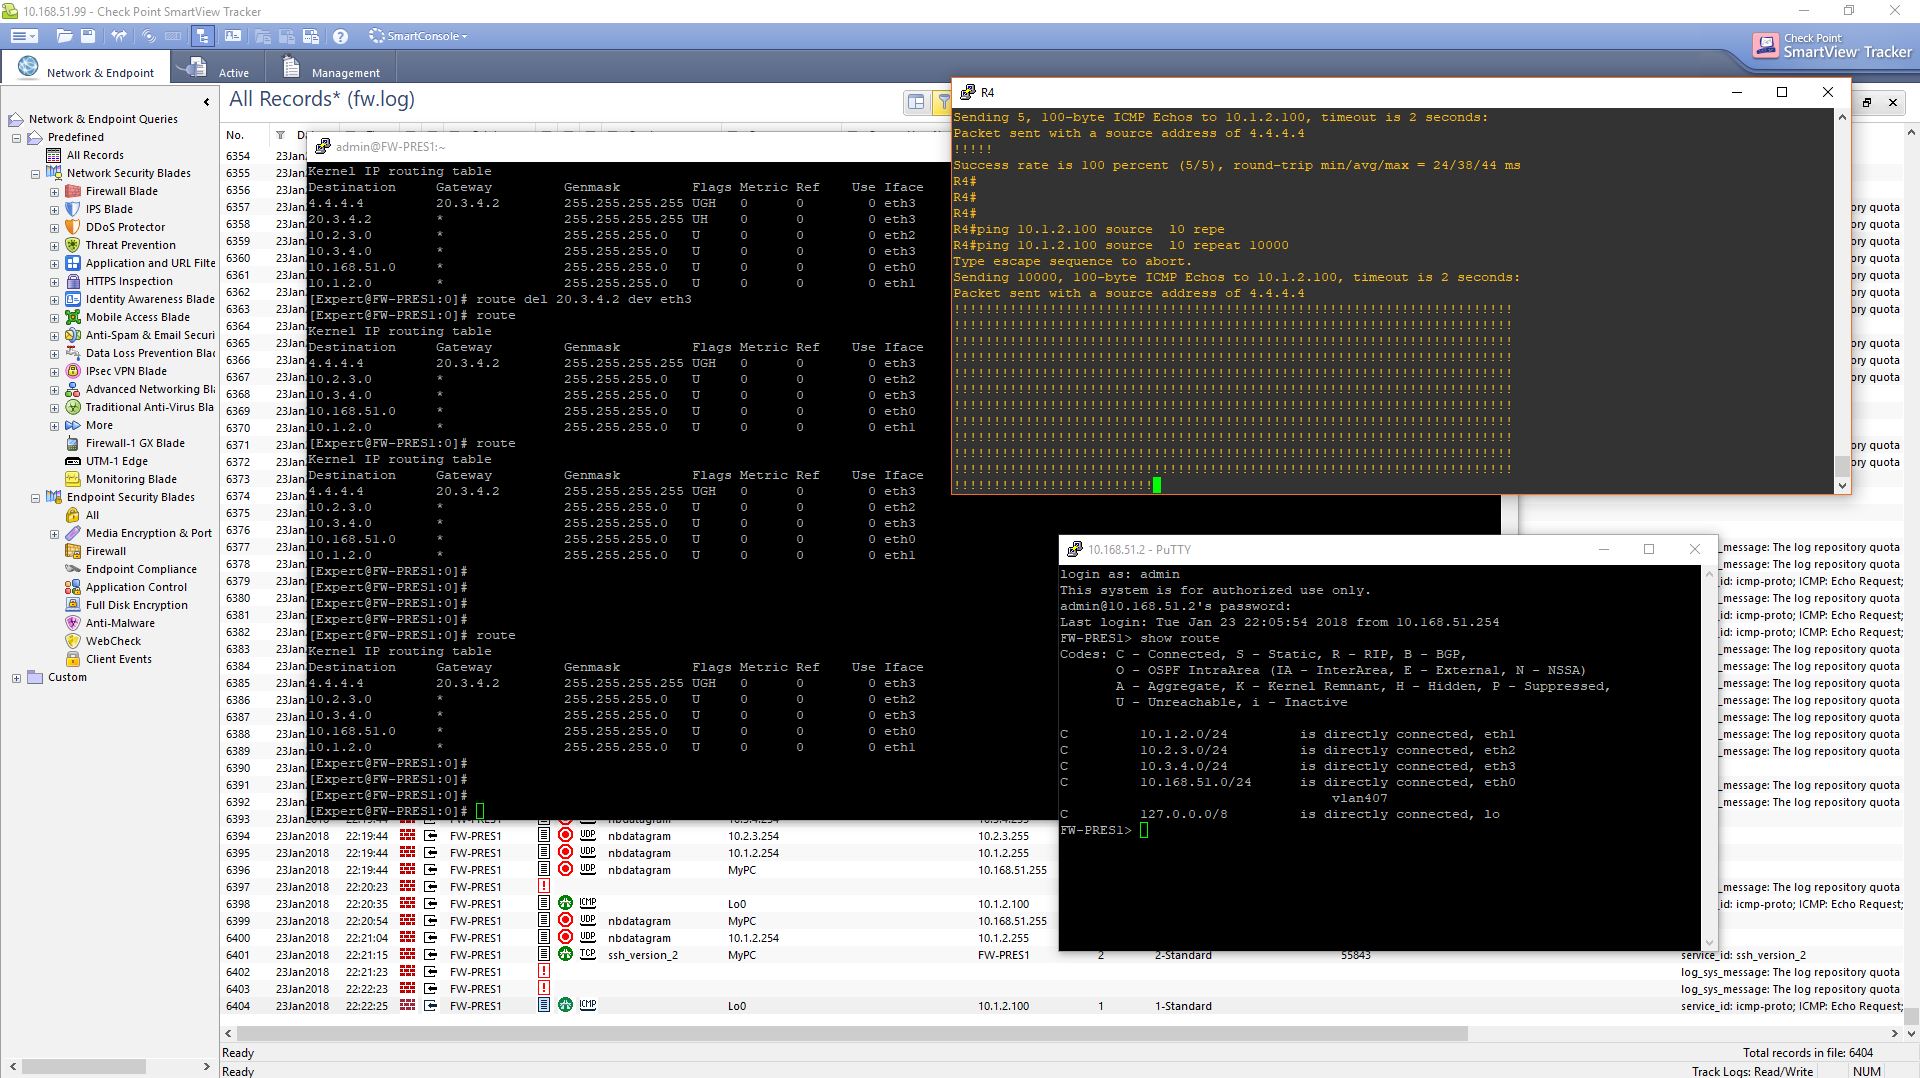
Task: Select the Traditional Anti-Virus Blade icon
Action: 73,407
